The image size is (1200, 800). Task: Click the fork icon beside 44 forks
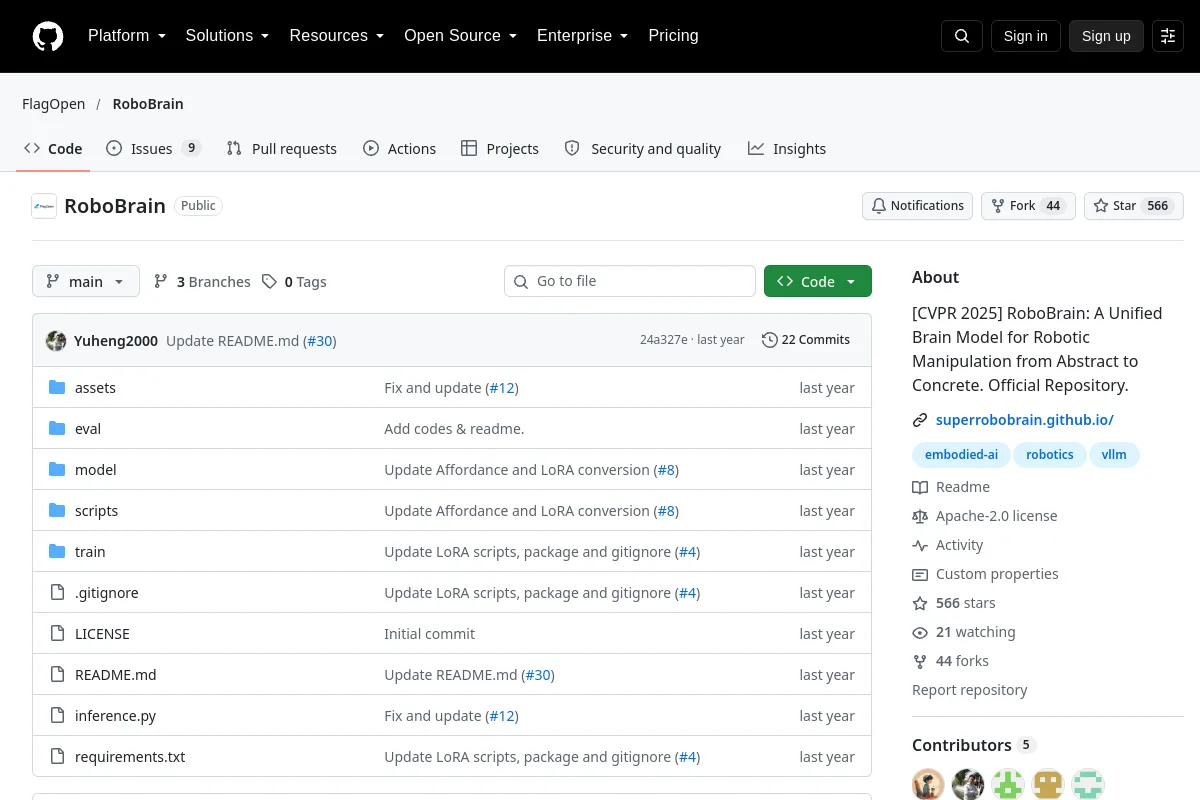920,661
